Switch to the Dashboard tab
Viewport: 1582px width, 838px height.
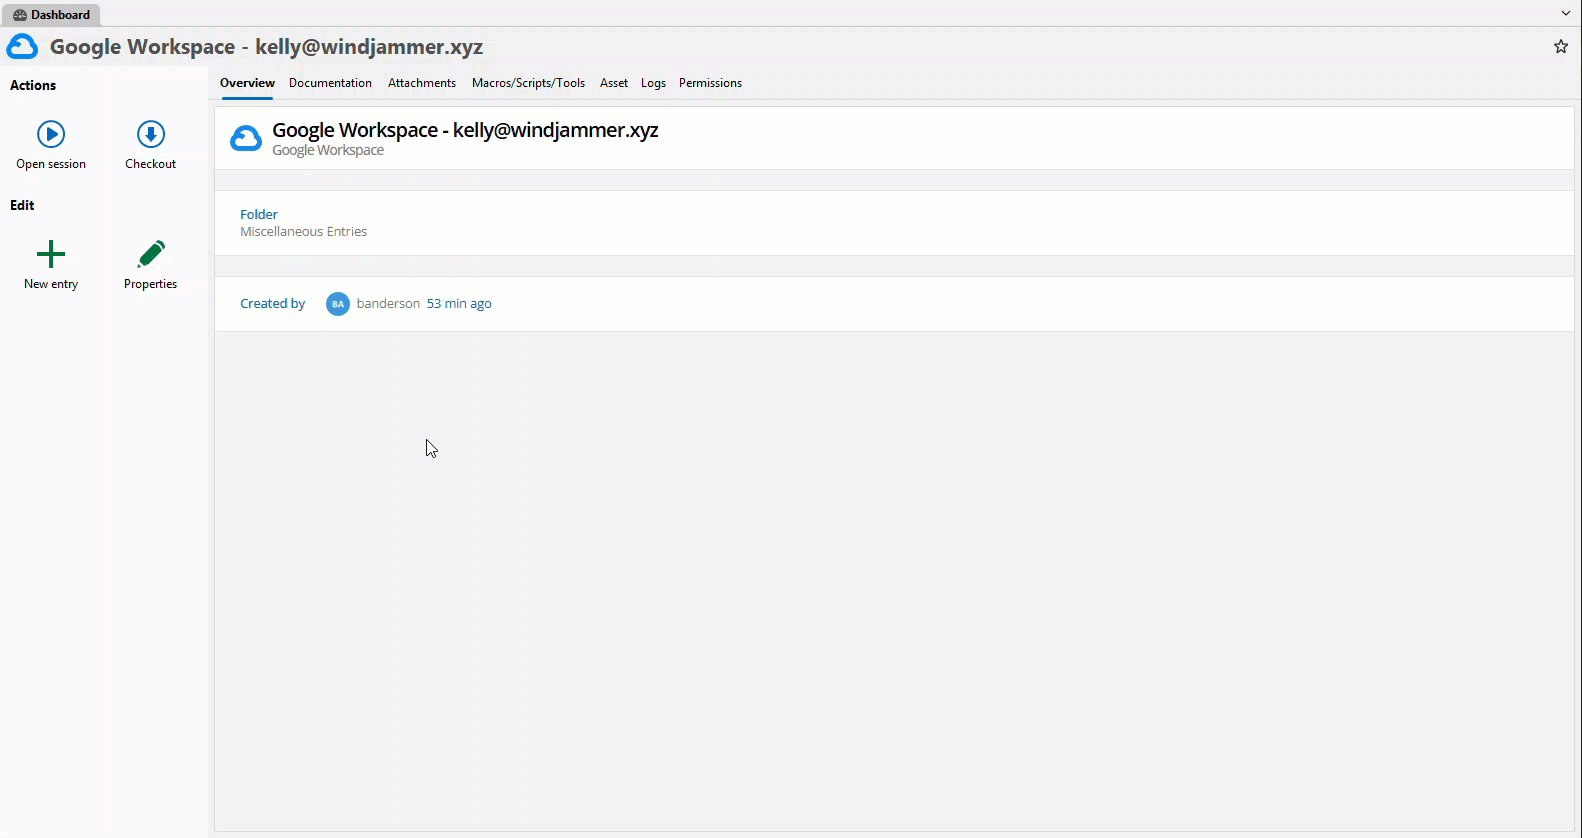52,15
